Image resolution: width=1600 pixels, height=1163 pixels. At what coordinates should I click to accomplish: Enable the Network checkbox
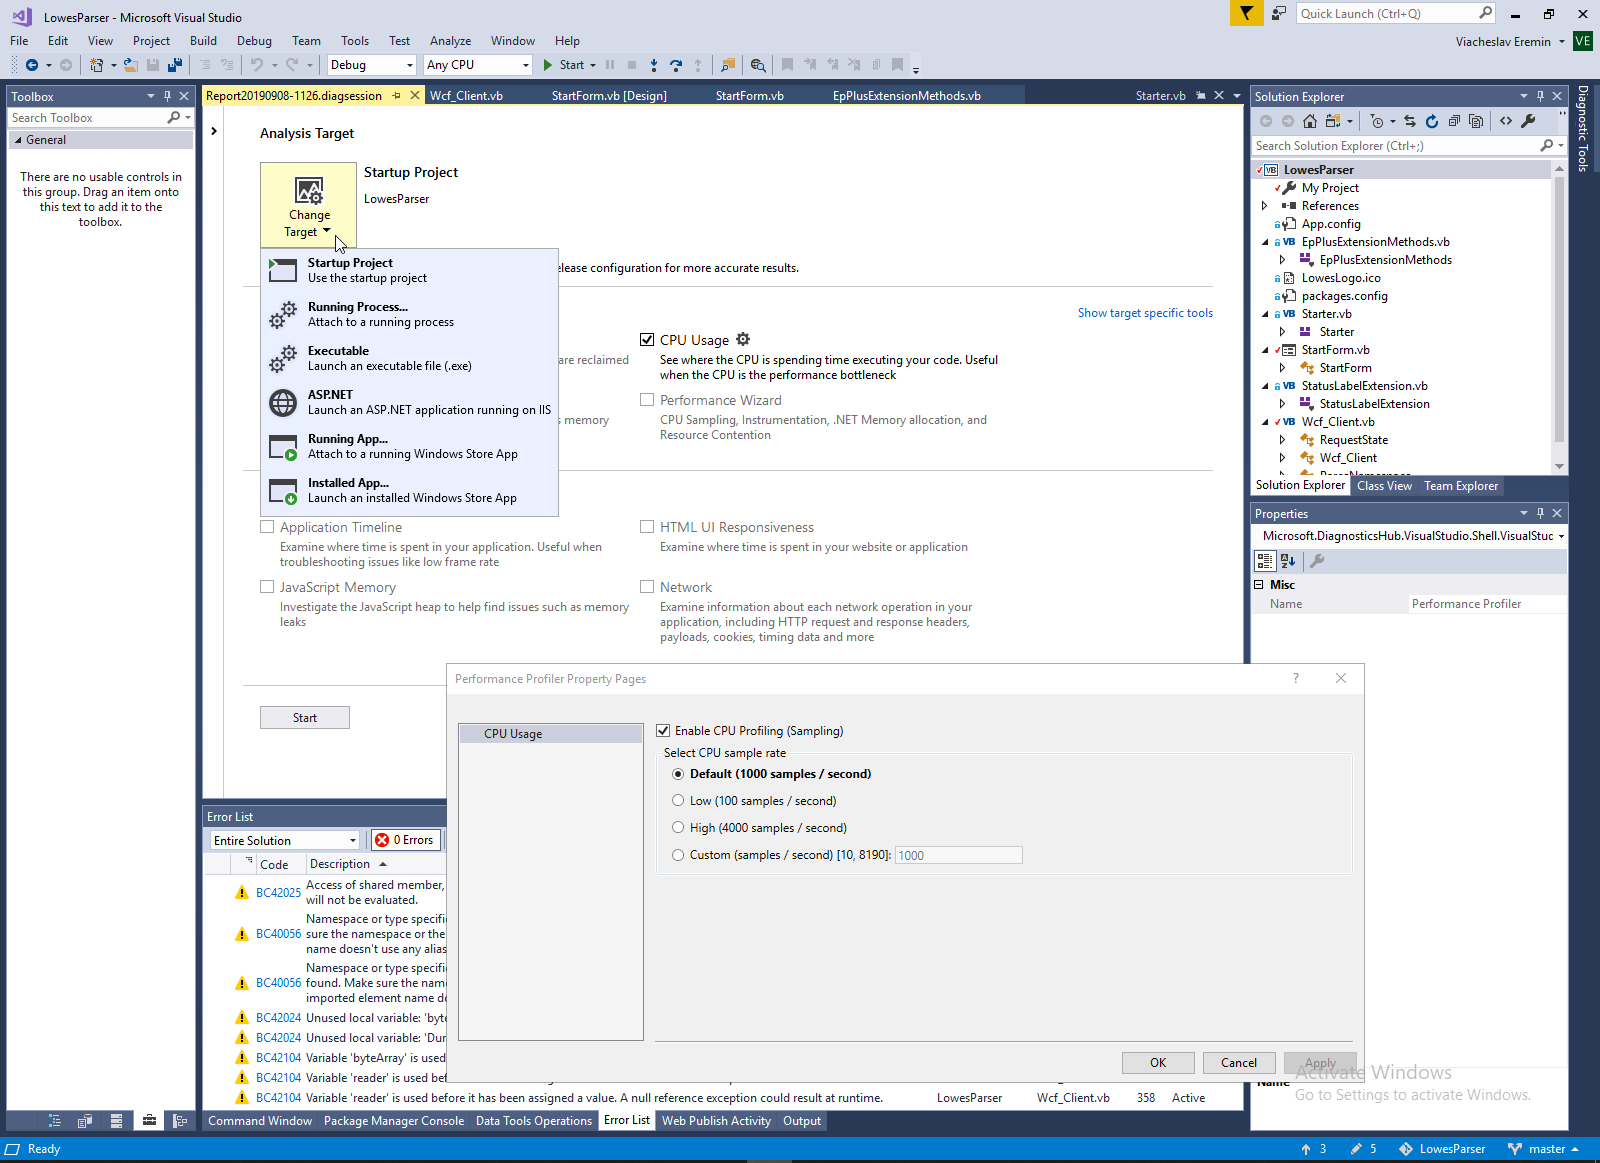(x=647, y=587)
